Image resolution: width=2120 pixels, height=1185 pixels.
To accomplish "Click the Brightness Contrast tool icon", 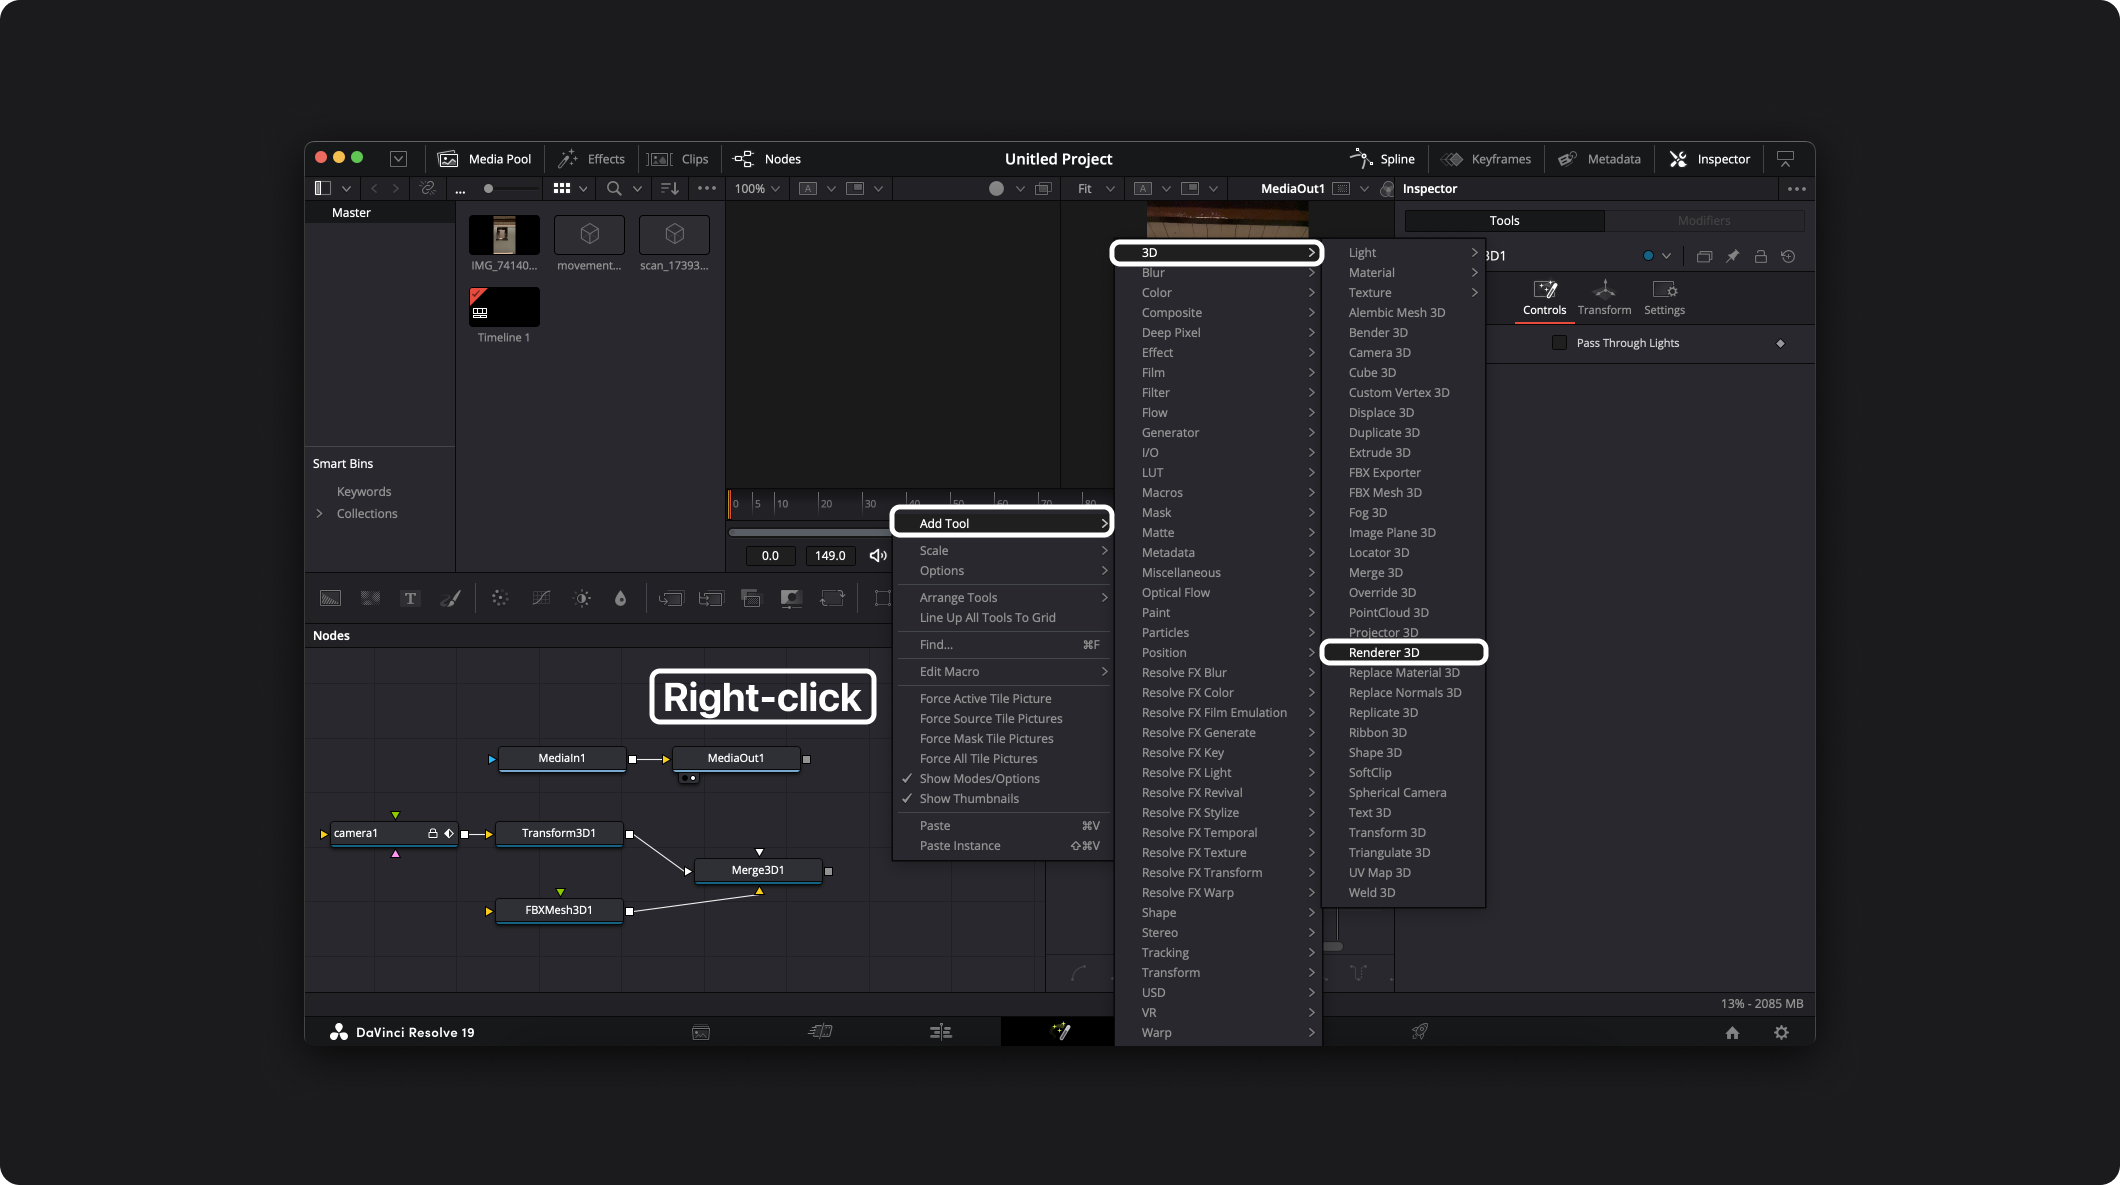I will [582, 598].
